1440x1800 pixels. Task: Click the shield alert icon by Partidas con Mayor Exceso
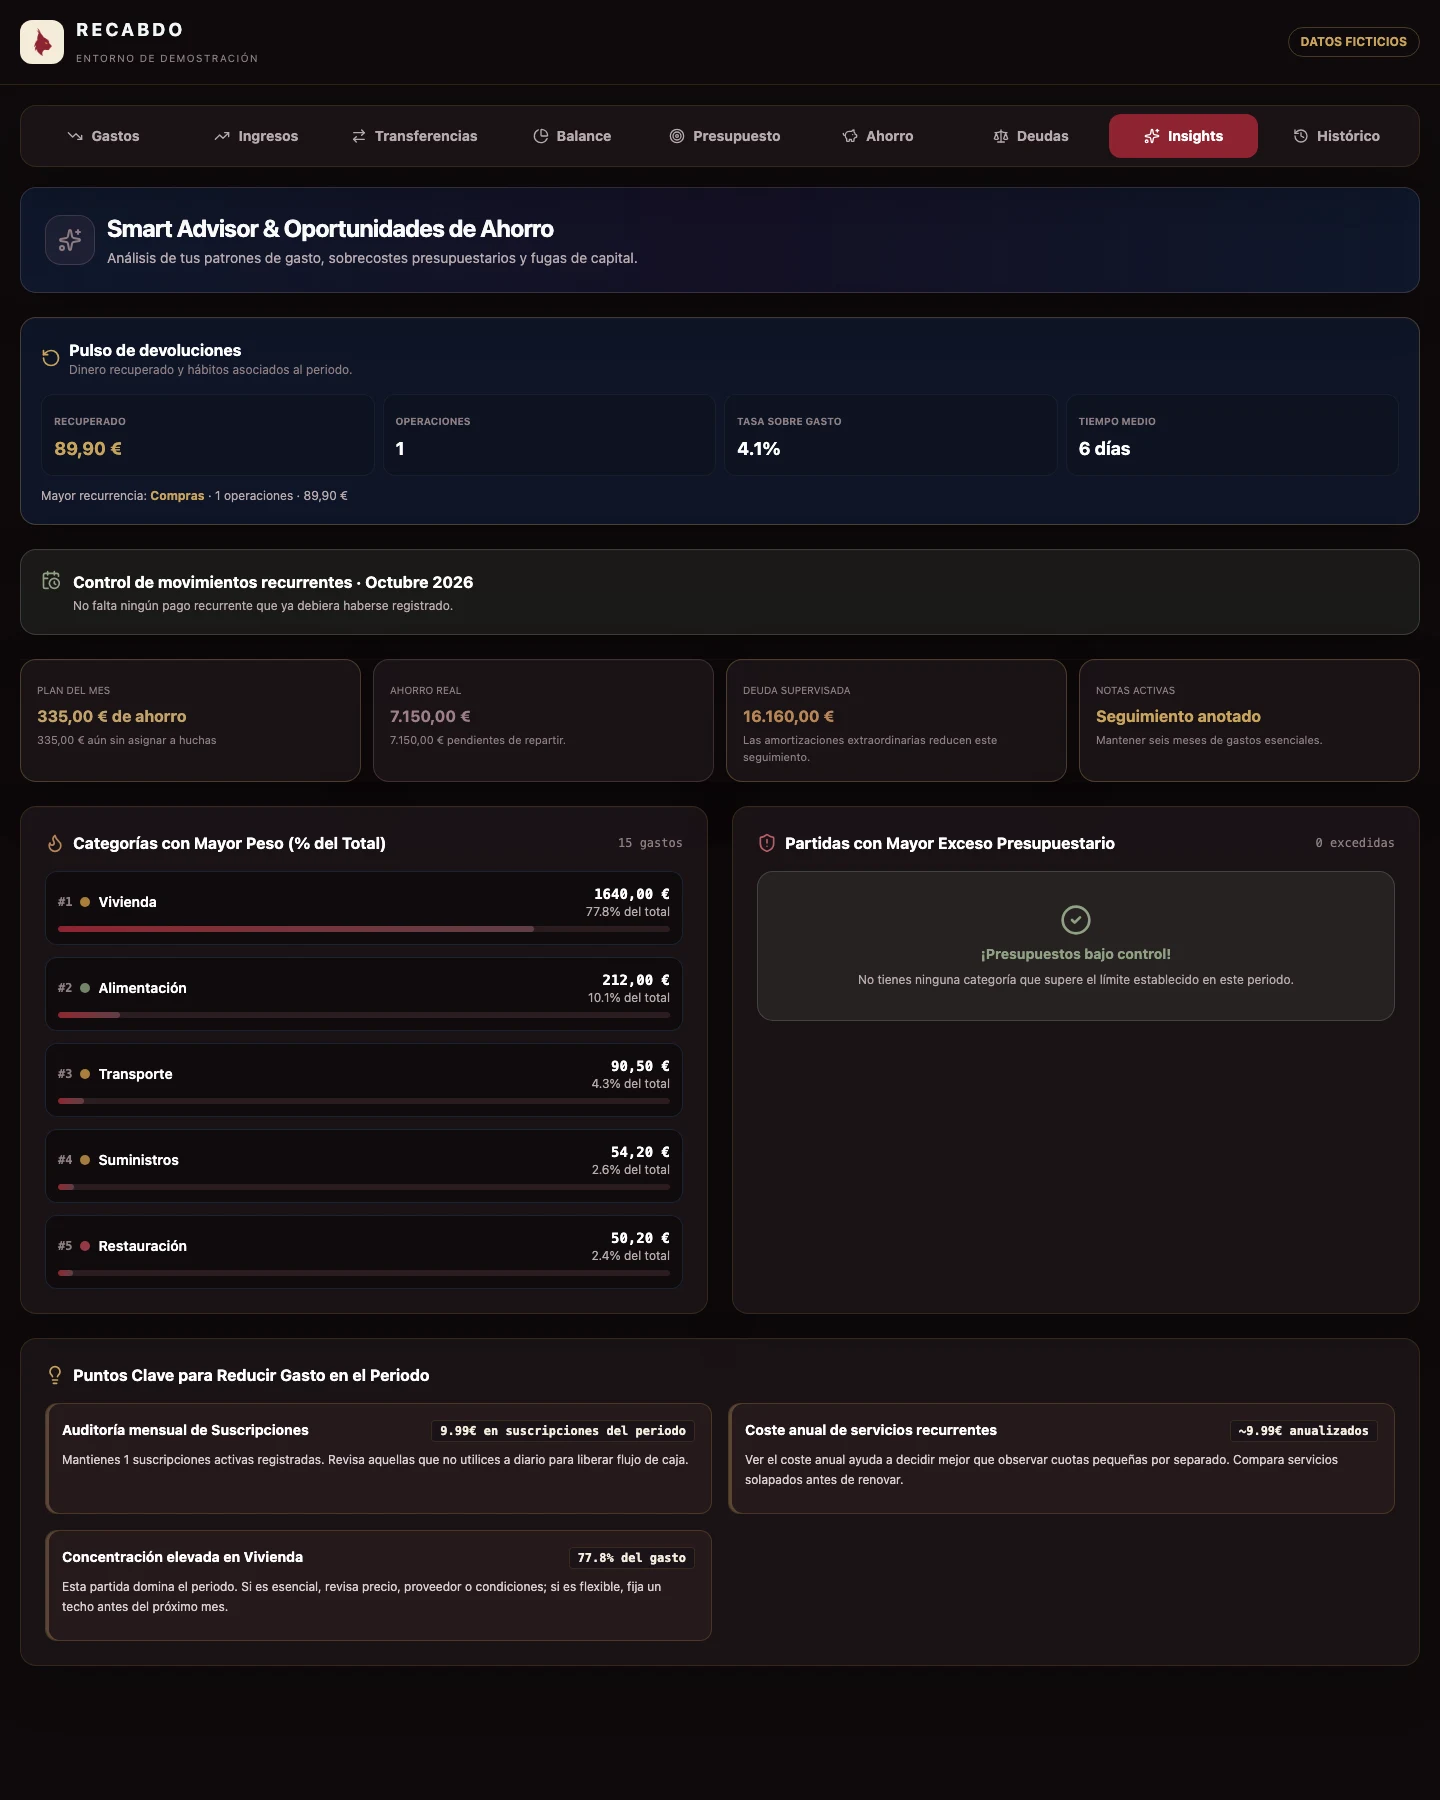pos(767,843)
